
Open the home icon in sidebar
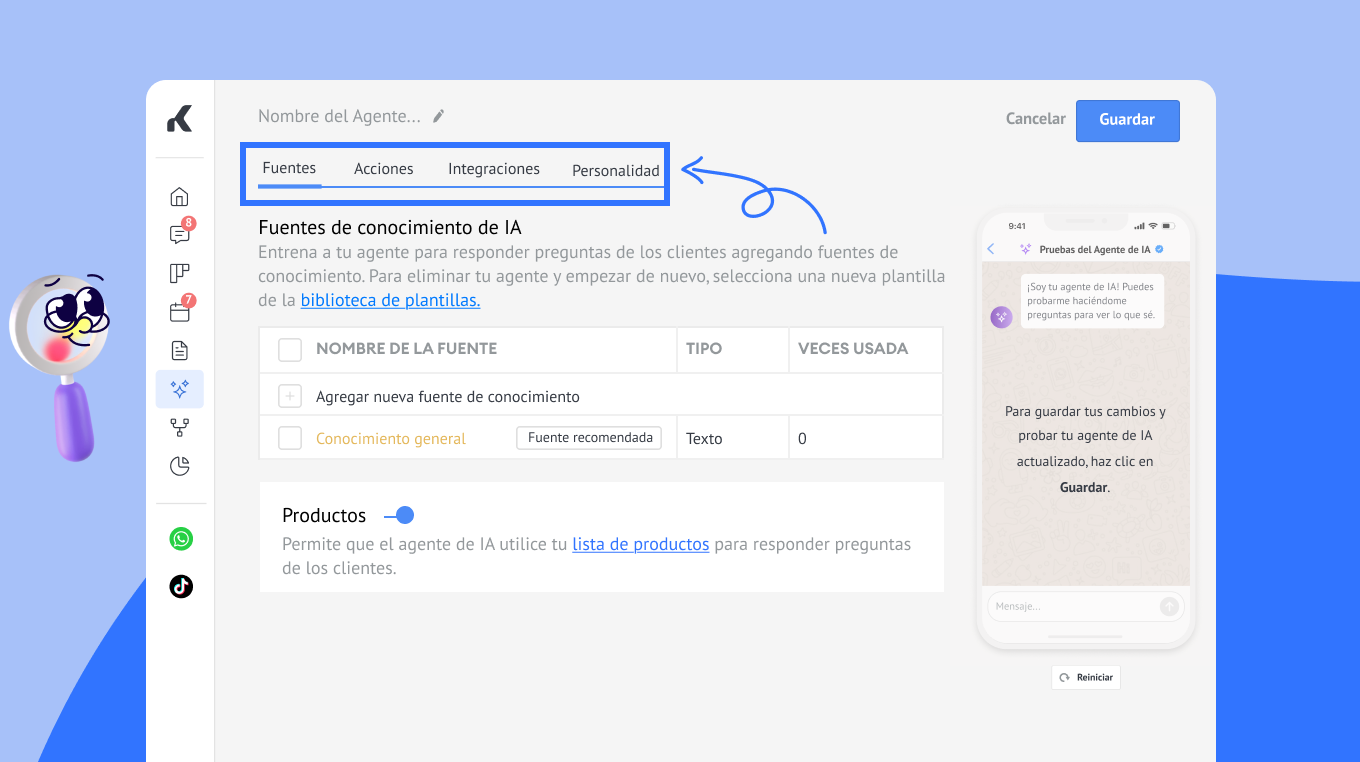(x=179, y=197)
